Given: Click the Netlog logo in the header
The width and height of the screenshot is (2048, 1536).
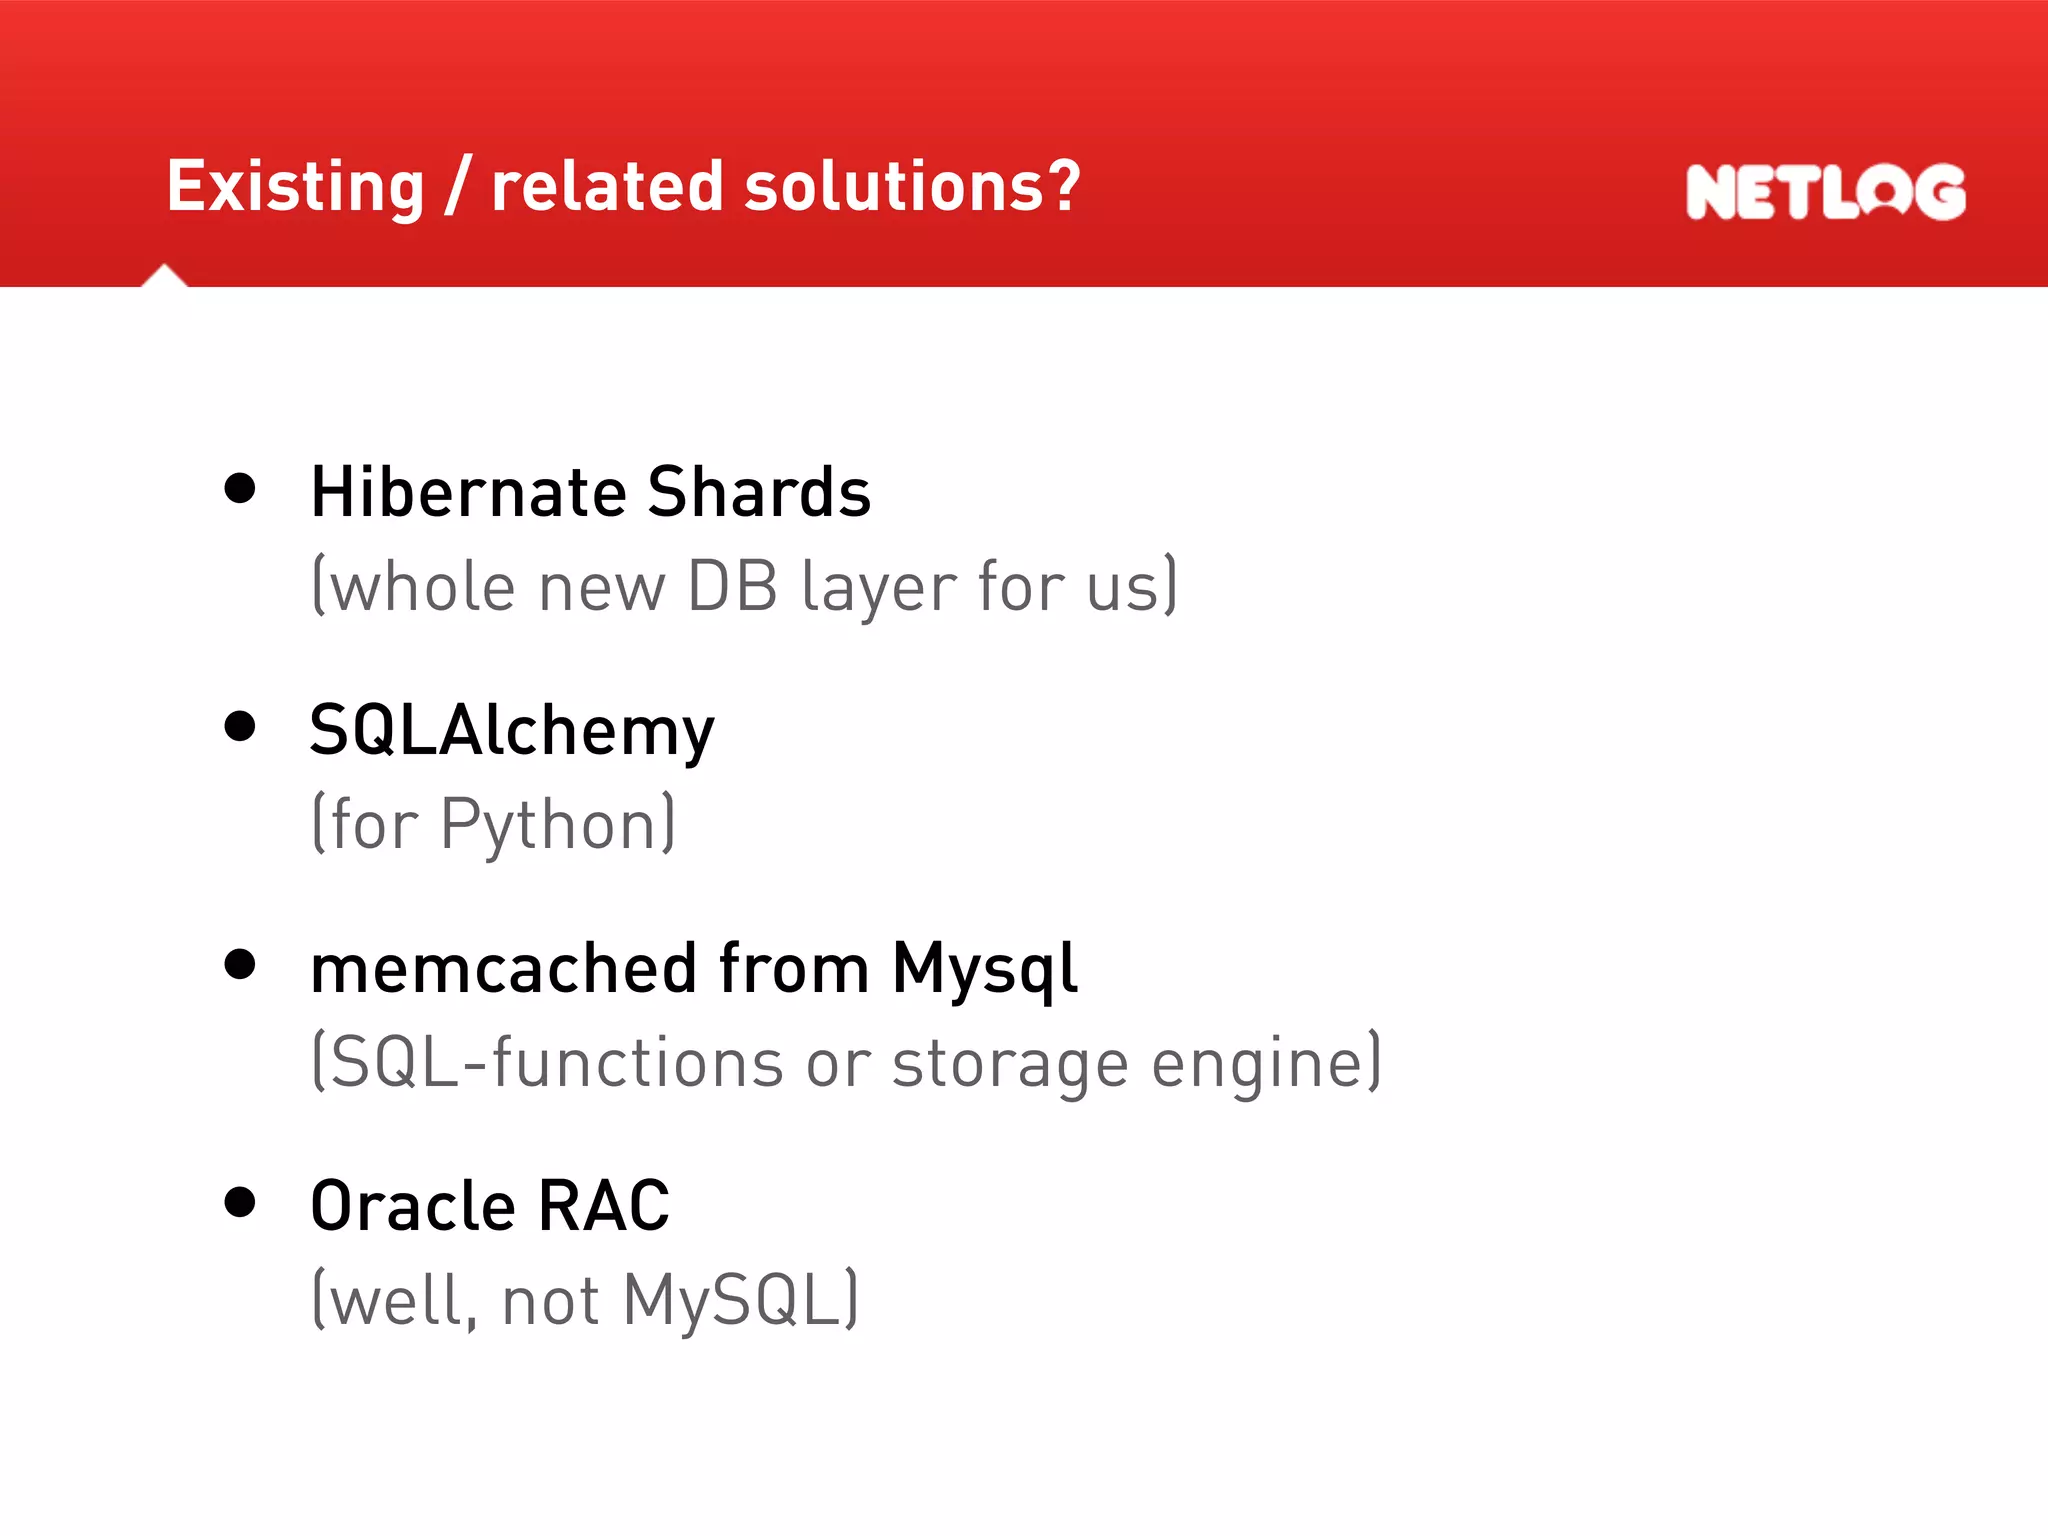Looking at the screenshot, I should (x=1825, y=191).
